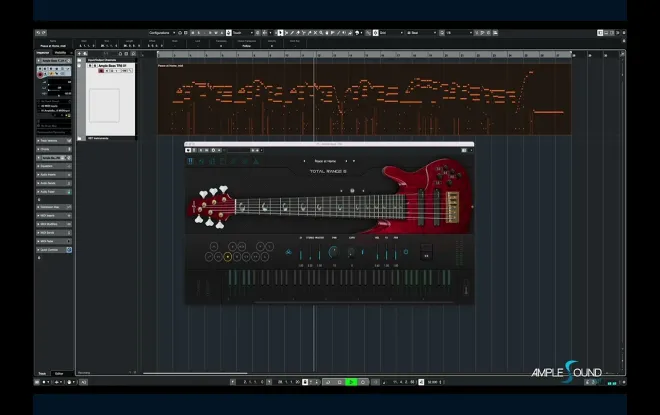Image resolution: width=660 pixels, height=415 pixels.
Task: Adjust the Pan knob in Ample Bass
Action: (333, 252)
